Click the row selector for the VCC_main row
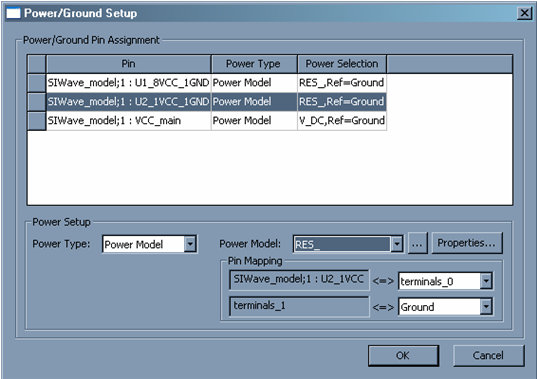Viewport: 537px width, 379px height. pyautogui.click(x=37, y=121)
